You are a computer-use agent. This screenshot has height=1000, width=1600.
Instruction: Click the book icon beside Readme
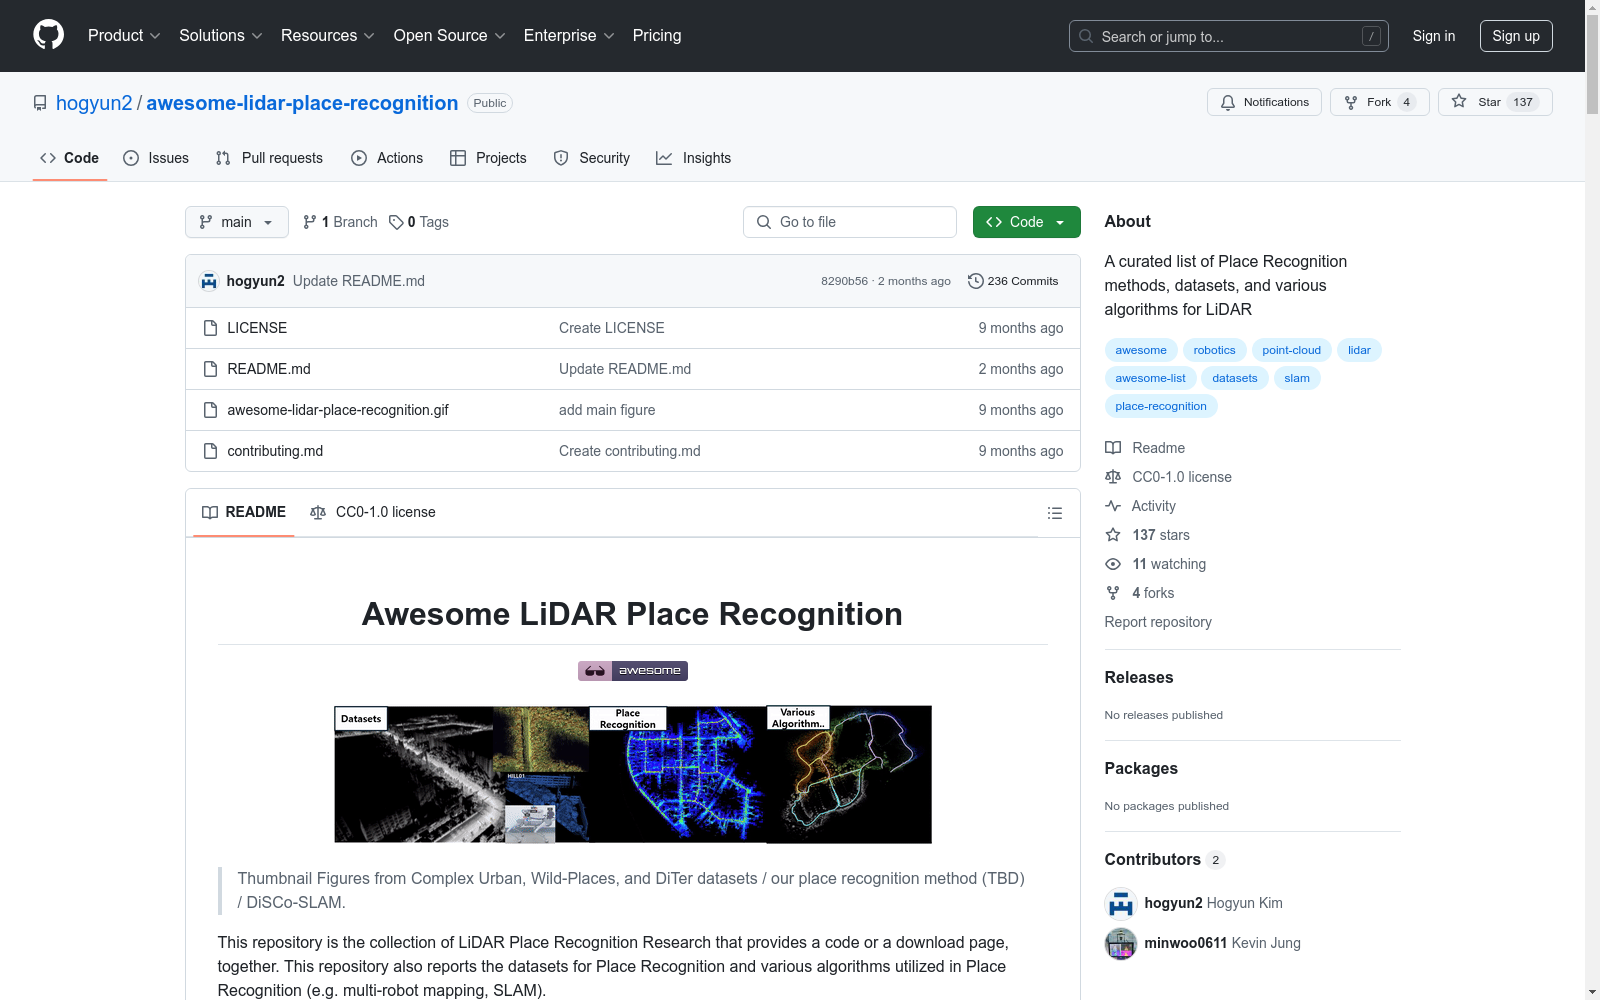point(1113,448)
